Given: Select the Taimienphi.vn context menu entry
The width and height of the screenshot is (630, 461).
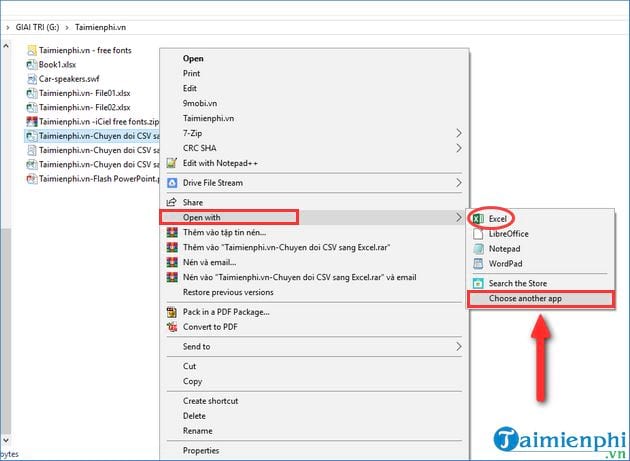Looking at the screenshot, I should (x=208, y=118).
